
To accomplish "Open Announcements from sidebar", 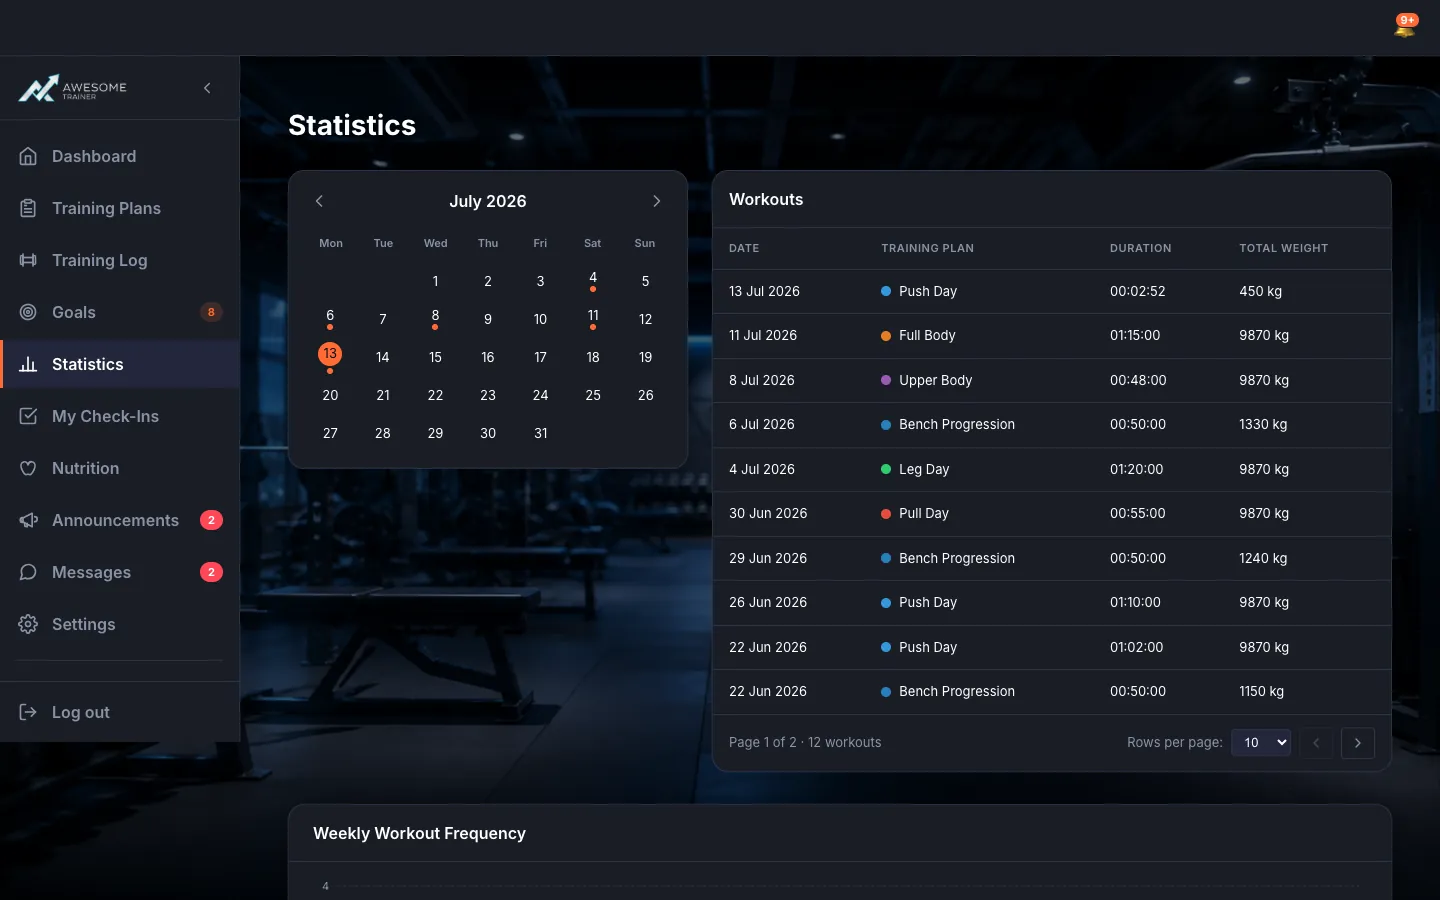I will click(120, 520).
